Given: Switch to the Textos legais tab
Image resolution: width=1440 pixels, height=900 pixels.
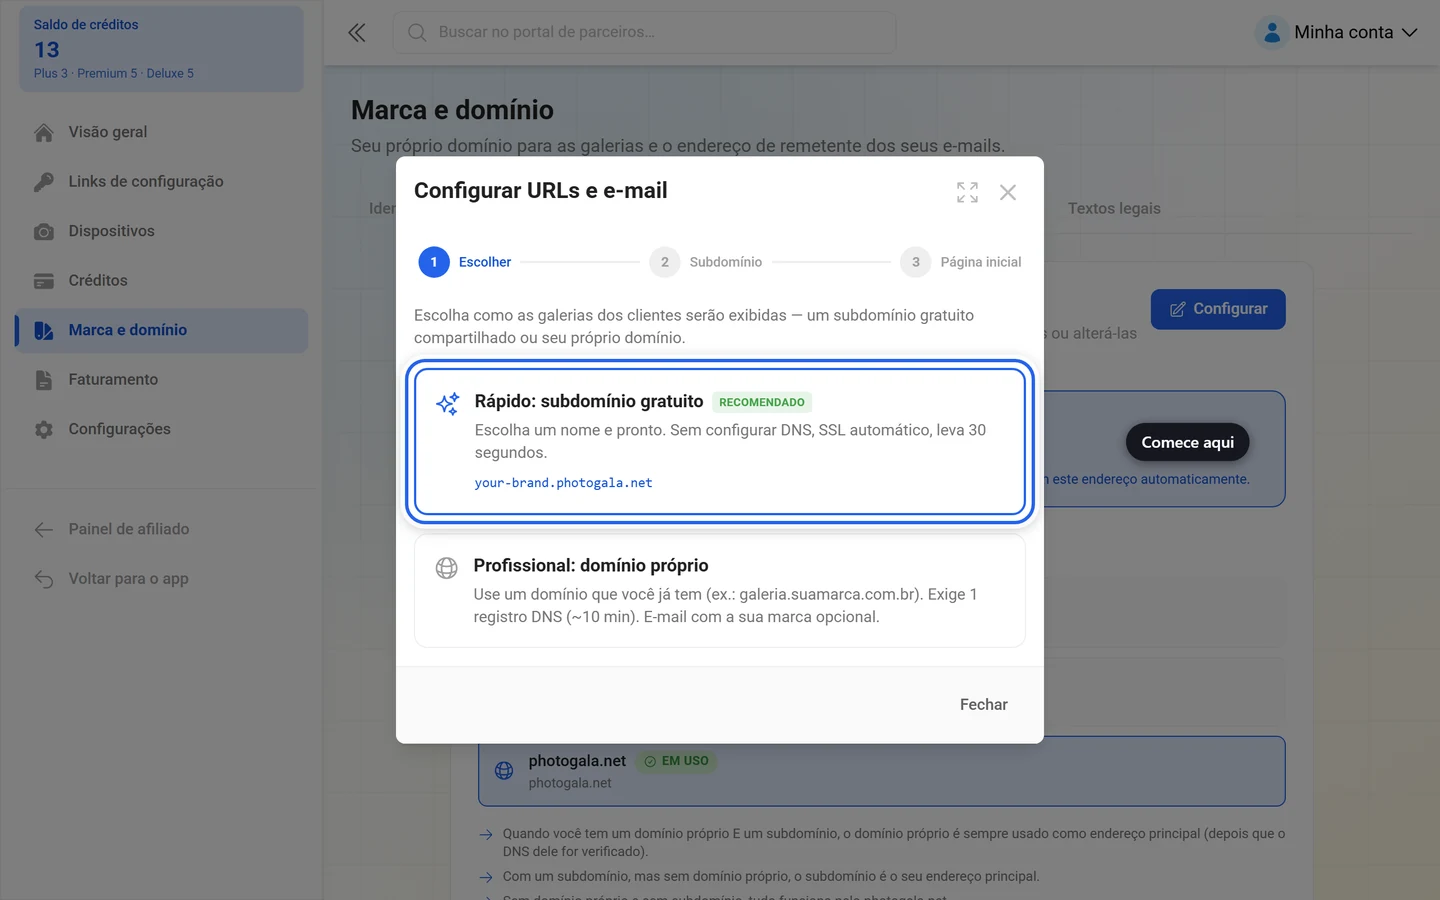Looking at the screenshot, I should tap(1114, 208).
